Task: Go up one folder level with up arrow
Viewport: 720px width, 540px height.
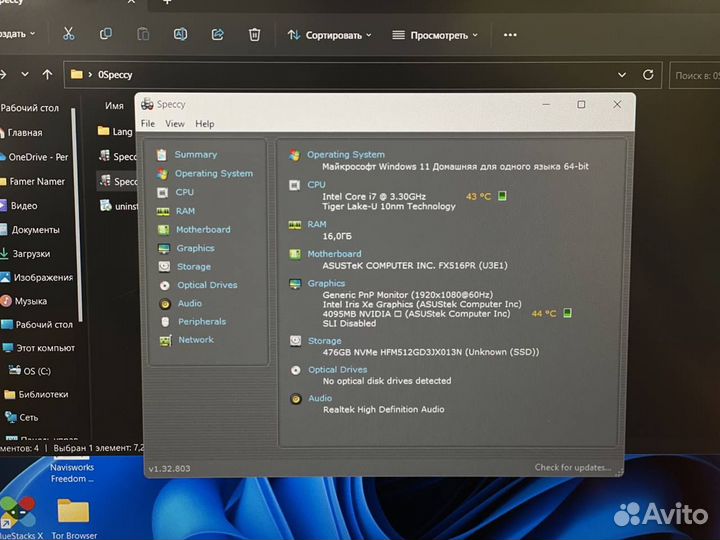Action: click(x=47, y=74)
